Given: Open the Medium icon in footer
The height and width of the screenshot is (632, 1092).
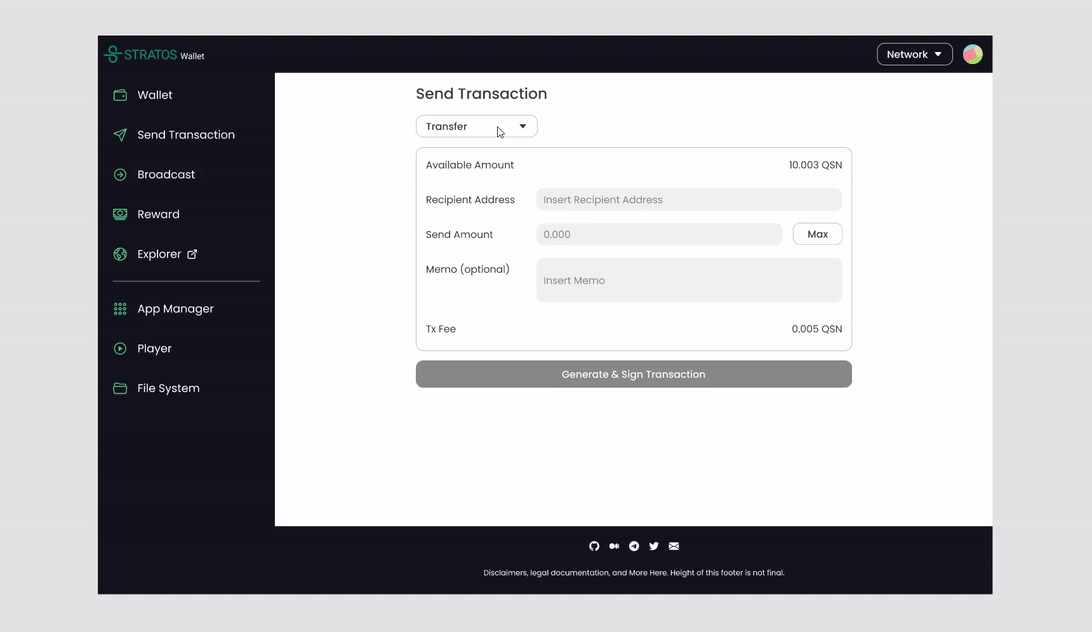Looking at the screenshot, I should click(614, 546).
